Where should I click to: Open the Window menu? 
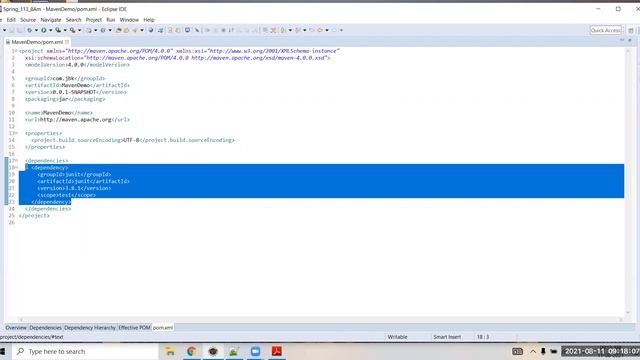129,20
